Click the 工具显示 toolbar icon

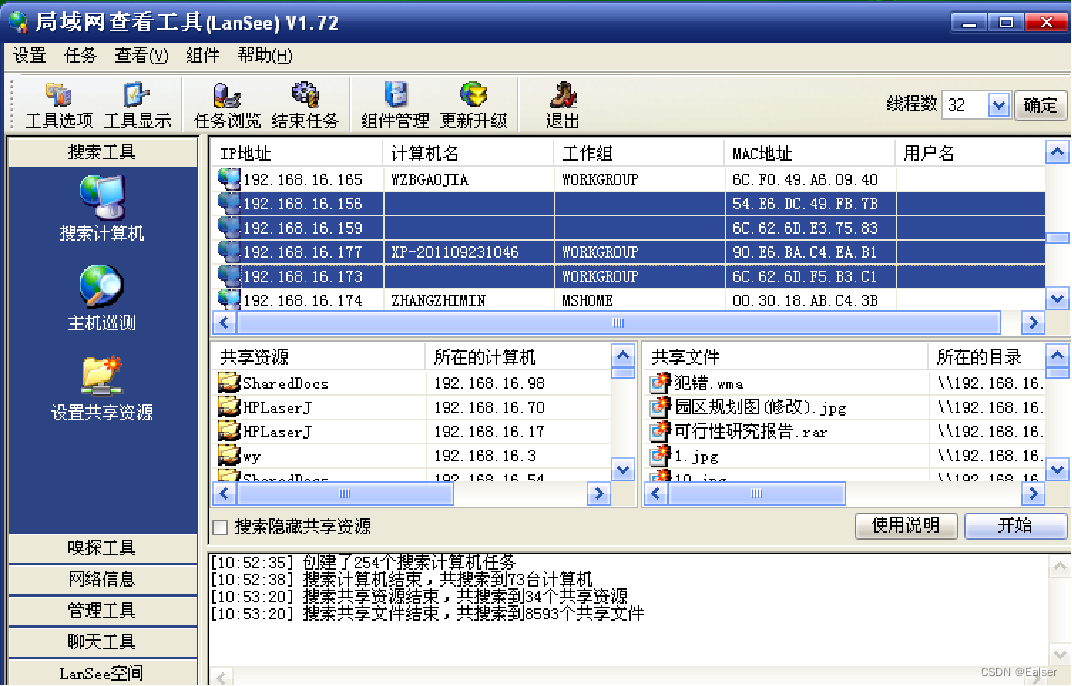(x=137, y=105)
